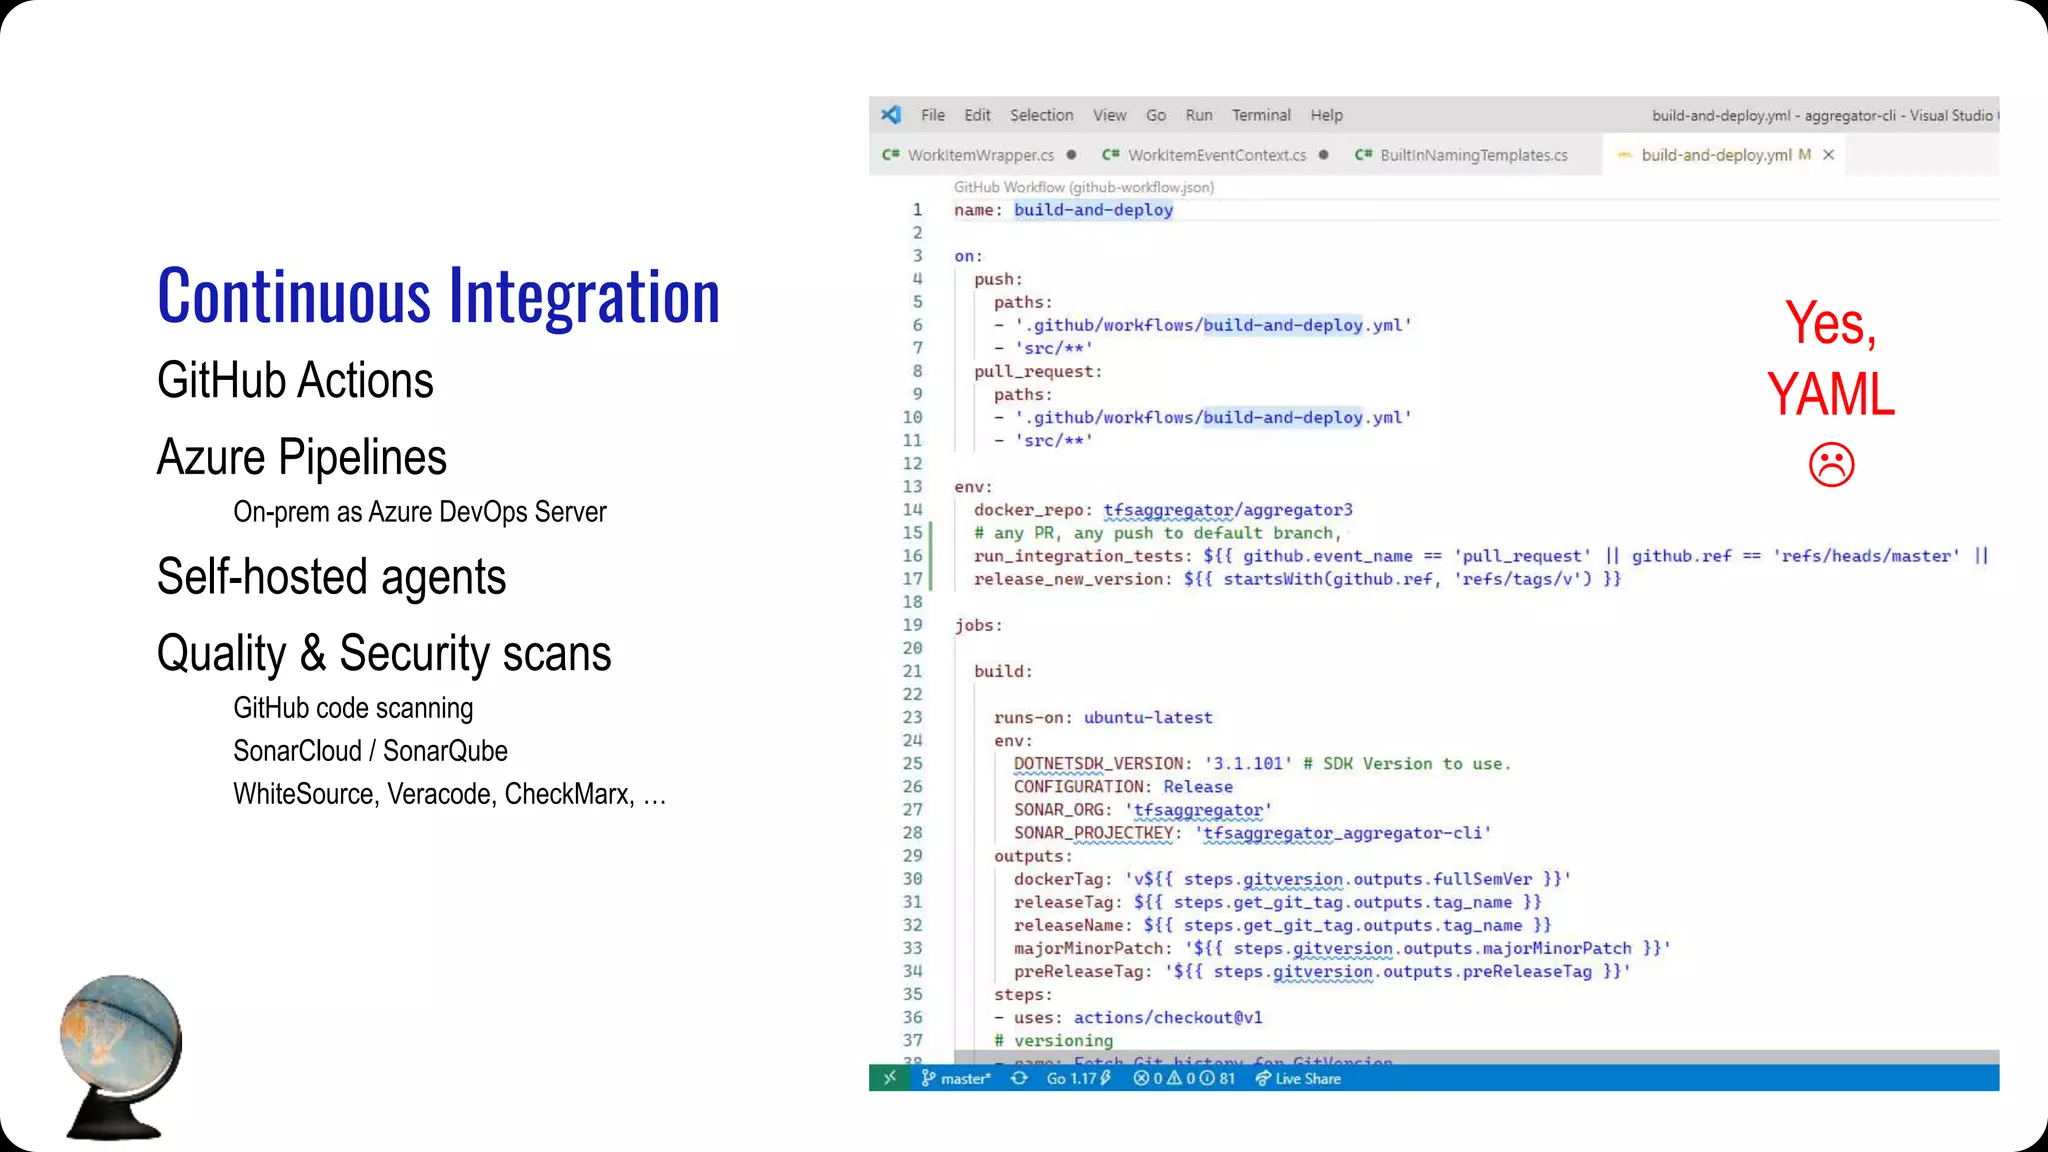Open the warnings count in the status bar
This screenshot has width=2048, height=1152.
click(x=1182, y=1078)
